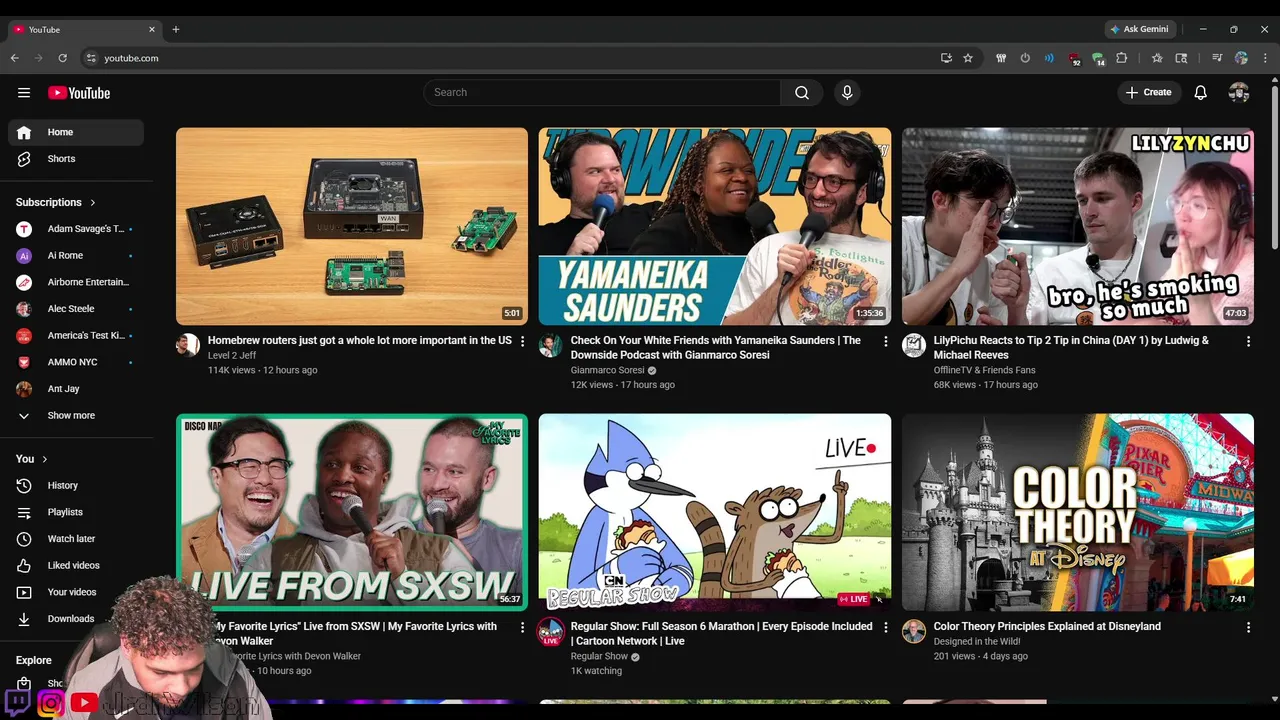The height and width of the screenshot is (720, 1280).
Task: Click Level 2 Jeff channel avatar
Action: pyautogui.click(x=188, y=346)
